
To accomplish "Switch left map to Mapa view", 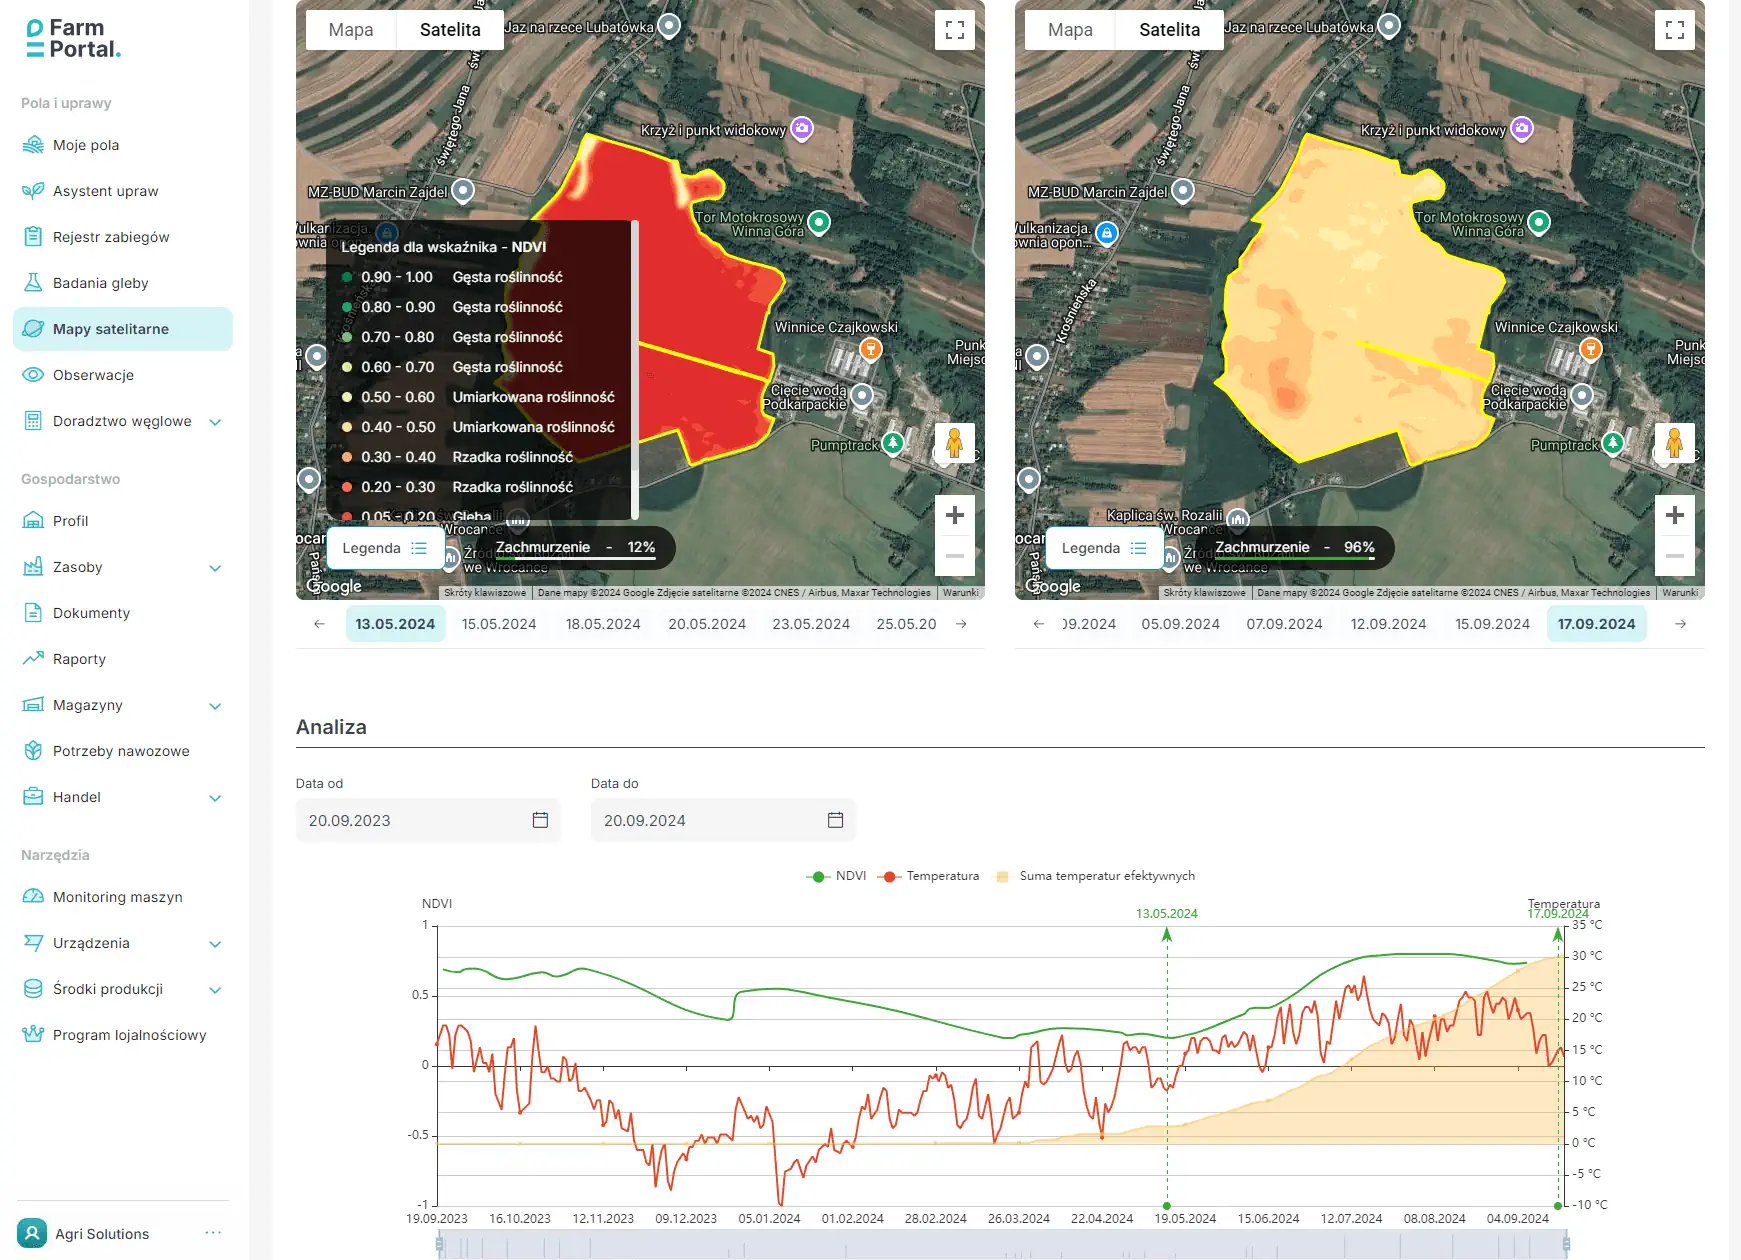I will click(x=351, y=30).
